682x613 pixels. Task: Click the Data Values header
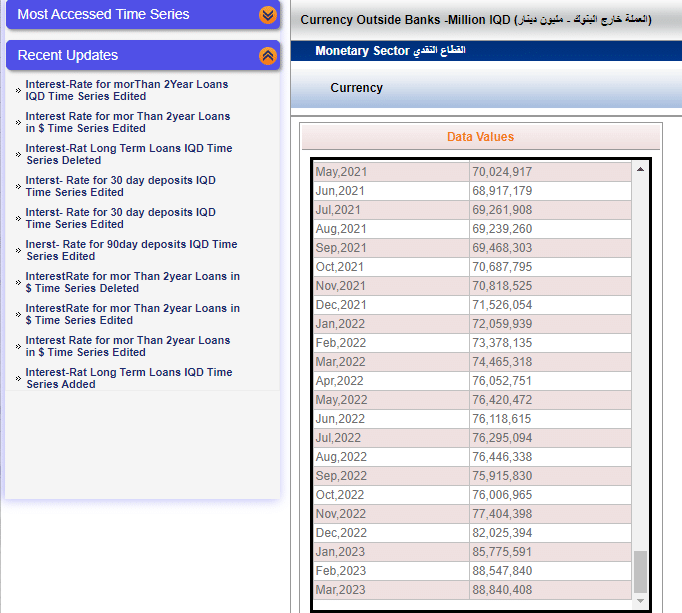(x=480, y=137)
